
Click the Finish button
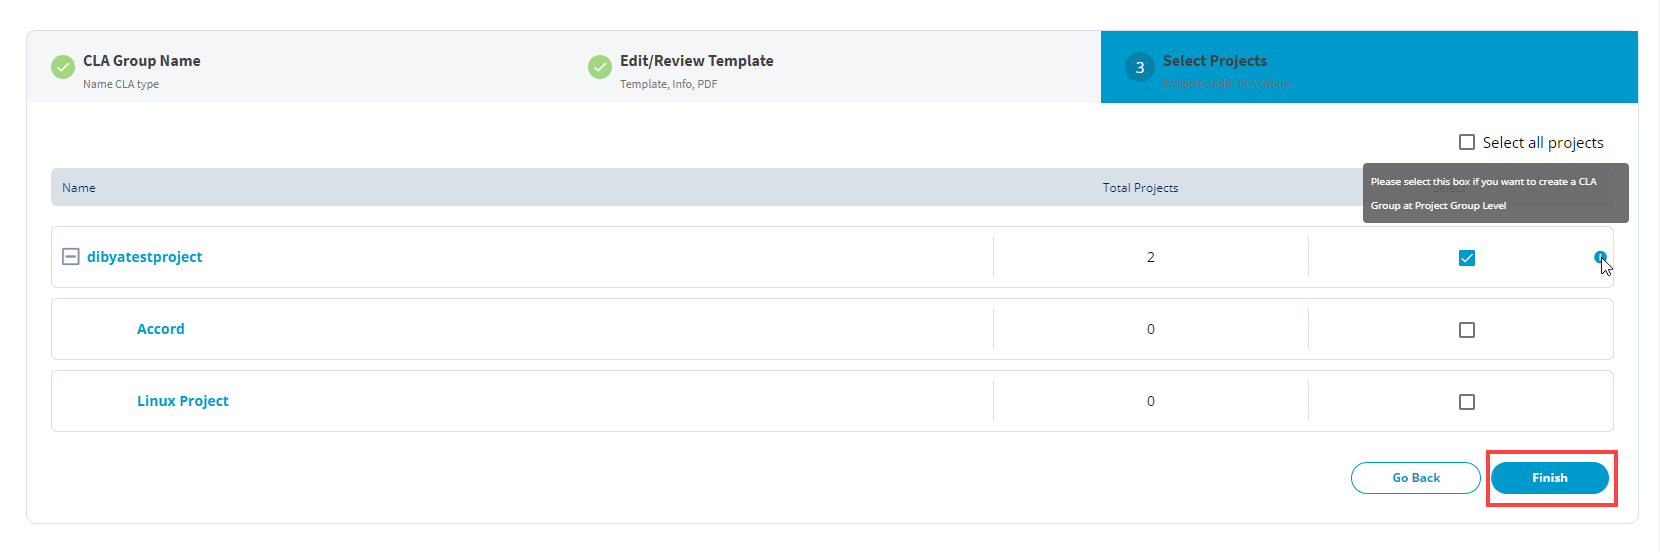point(1549,478)
